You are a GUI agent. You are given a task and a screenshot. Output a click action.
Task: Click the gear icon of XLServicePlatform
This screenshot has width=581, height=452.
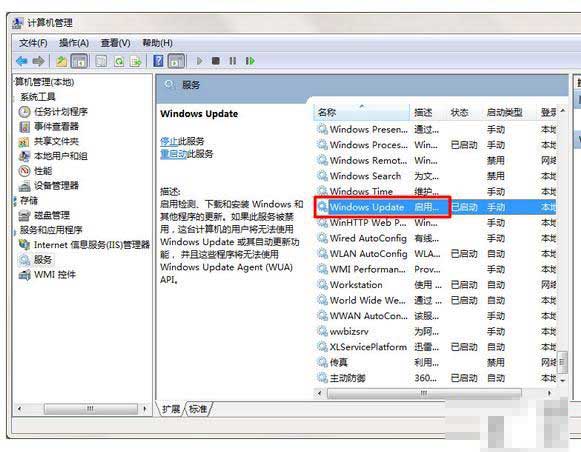322,347
